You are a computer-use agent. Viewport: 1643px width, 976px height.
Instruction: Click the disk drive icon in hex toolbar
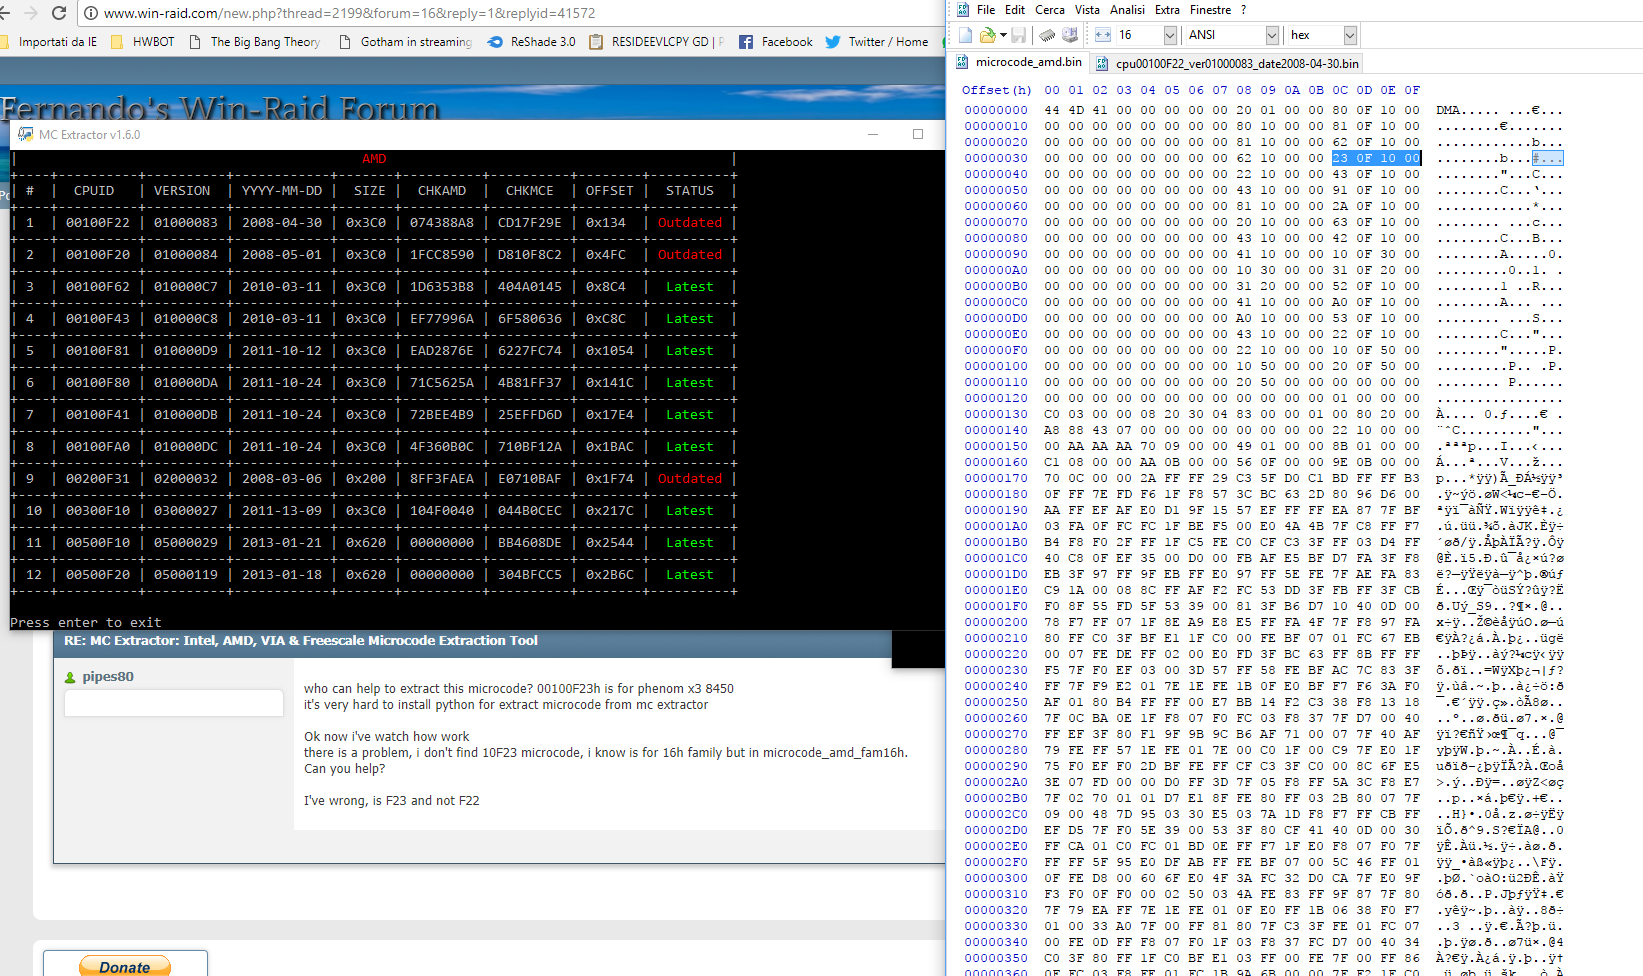click(x=1069, y=35)
